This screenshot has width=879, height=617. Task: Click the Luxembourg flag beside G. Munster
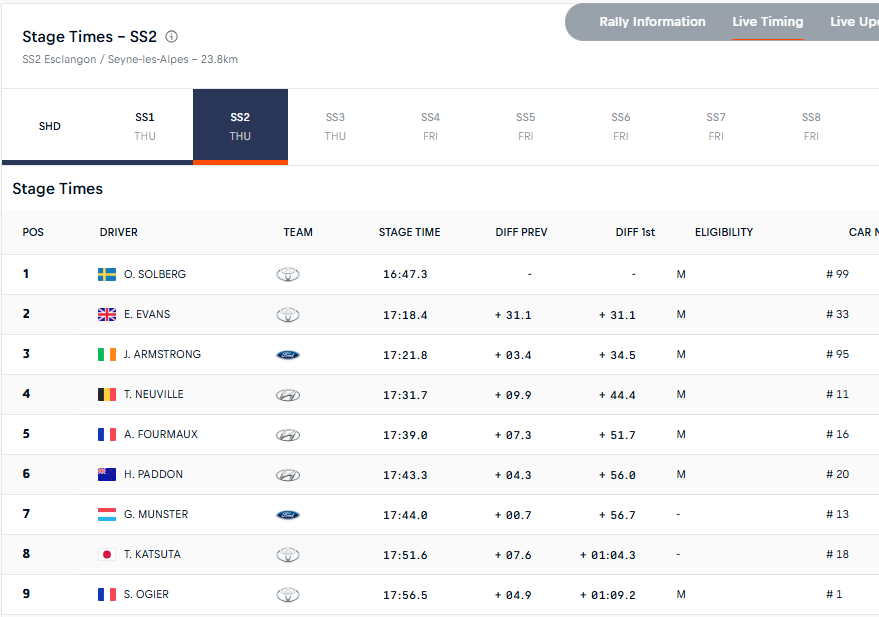click(x=107, y=514)
